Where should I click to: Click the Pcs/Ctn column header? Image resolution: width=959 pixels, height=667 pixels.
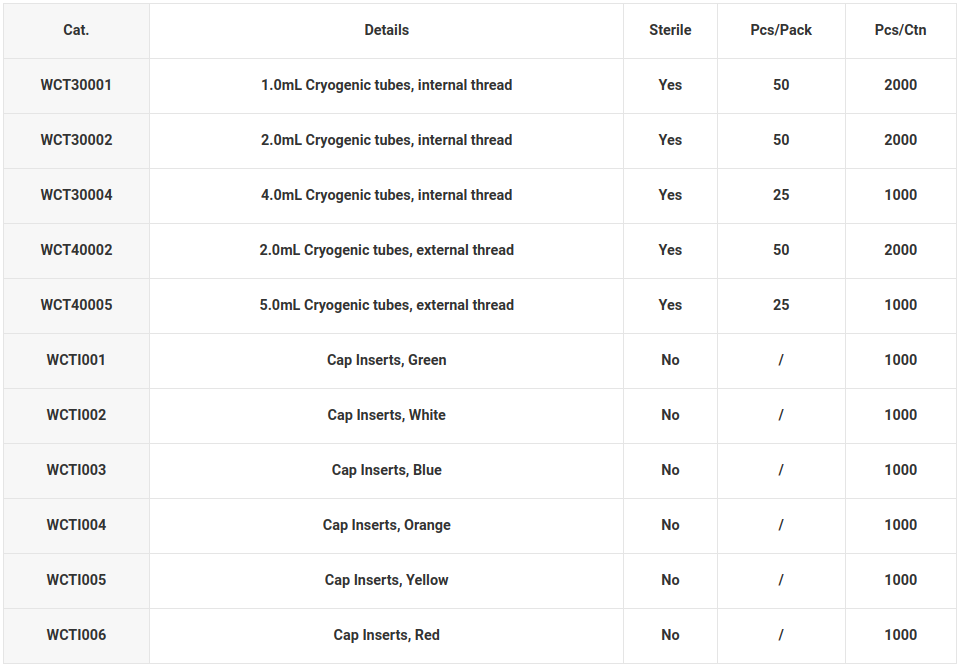900,30
